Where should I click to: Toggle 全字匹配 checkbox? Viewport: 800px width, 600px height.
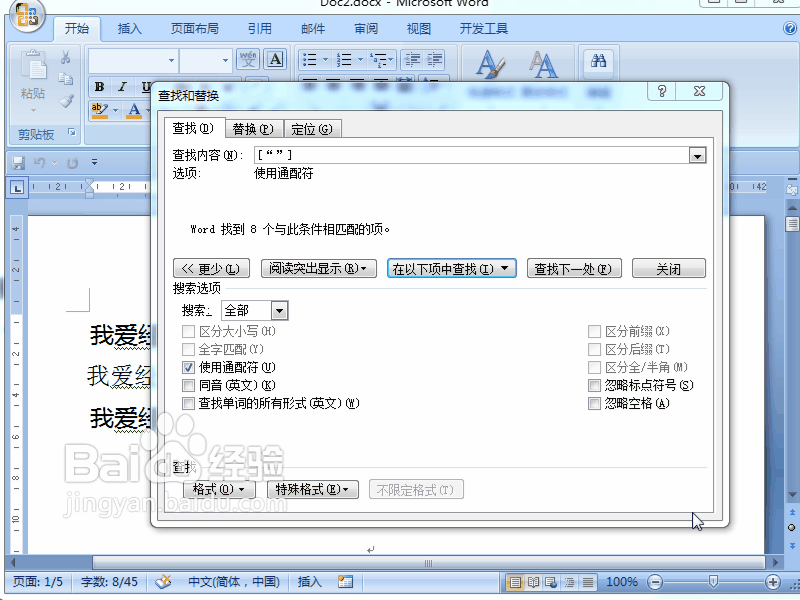(188, 349)
